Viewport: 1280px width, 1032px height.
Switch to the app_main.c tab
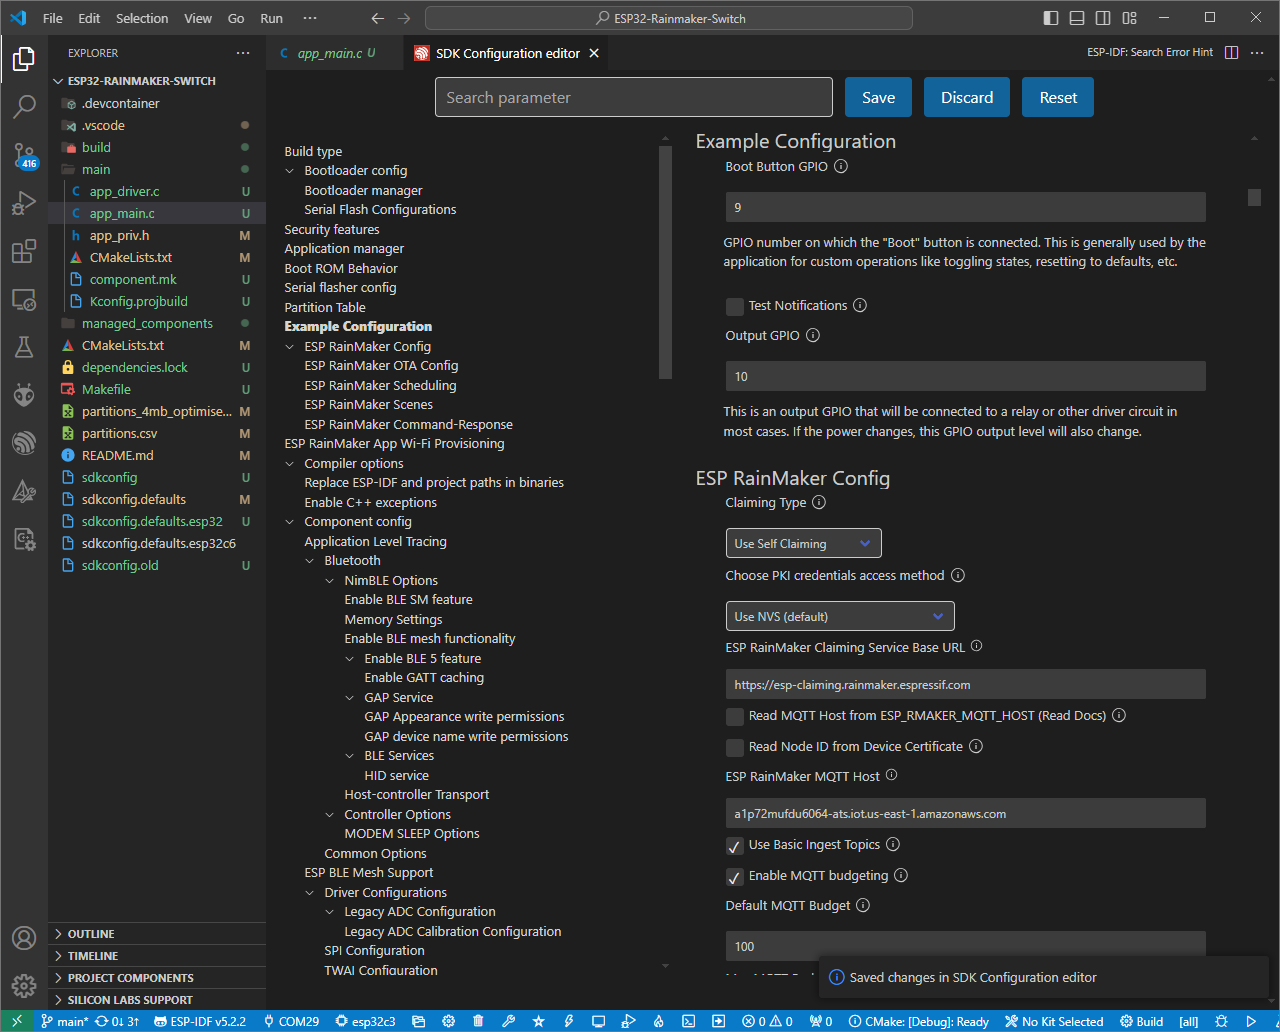pos(335,53)
